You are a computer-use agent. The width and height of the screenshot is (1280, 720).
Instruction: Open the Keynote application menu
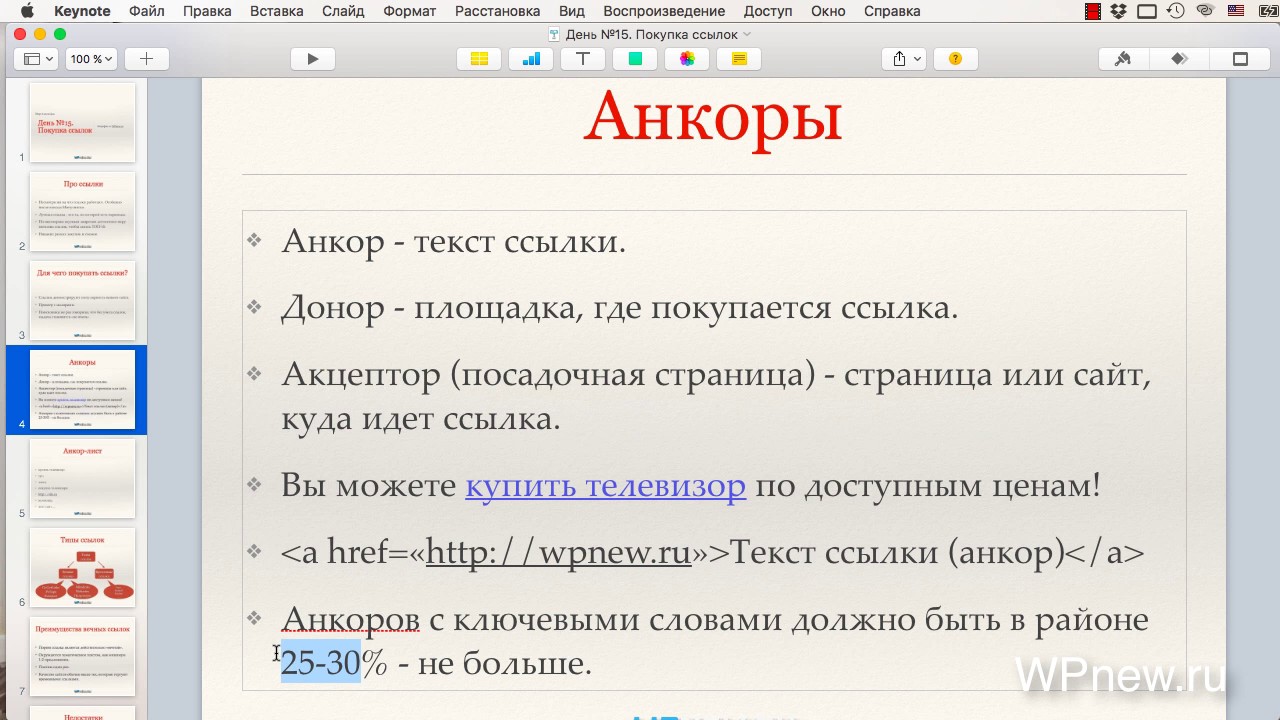point(82,11)
